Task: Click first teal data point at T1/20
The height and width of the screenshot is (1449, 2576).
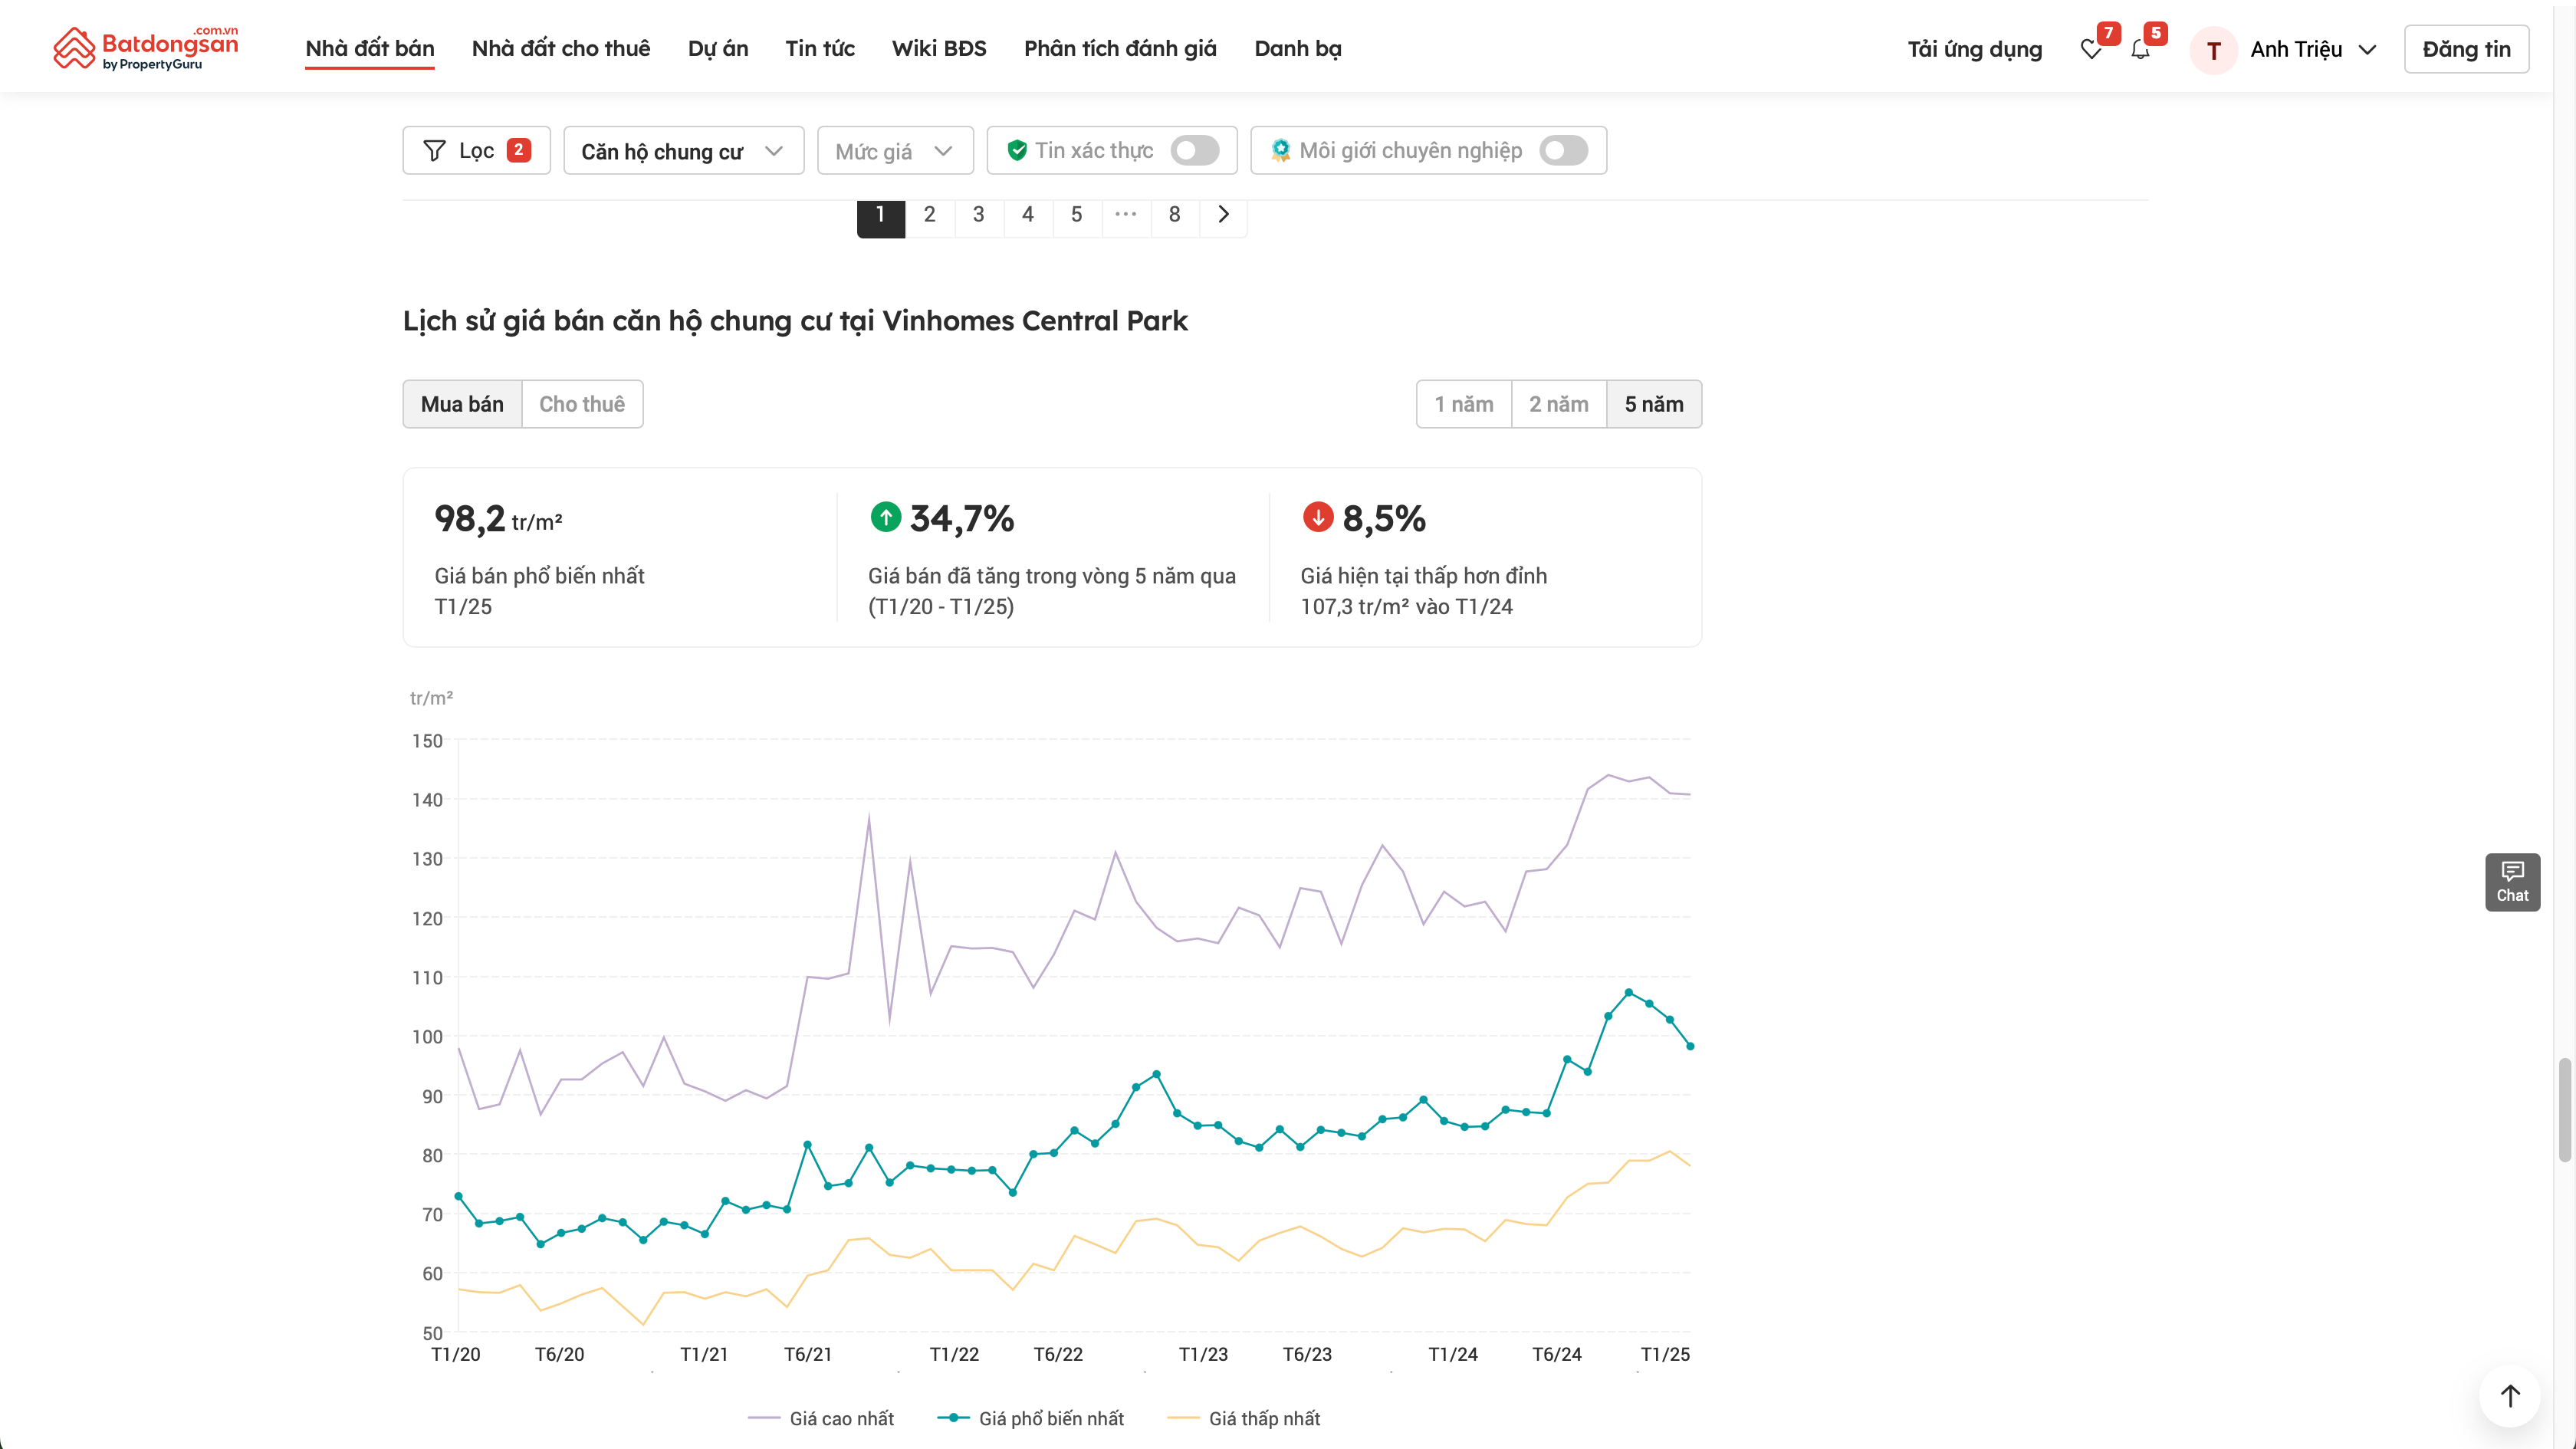Action: 459,1196
